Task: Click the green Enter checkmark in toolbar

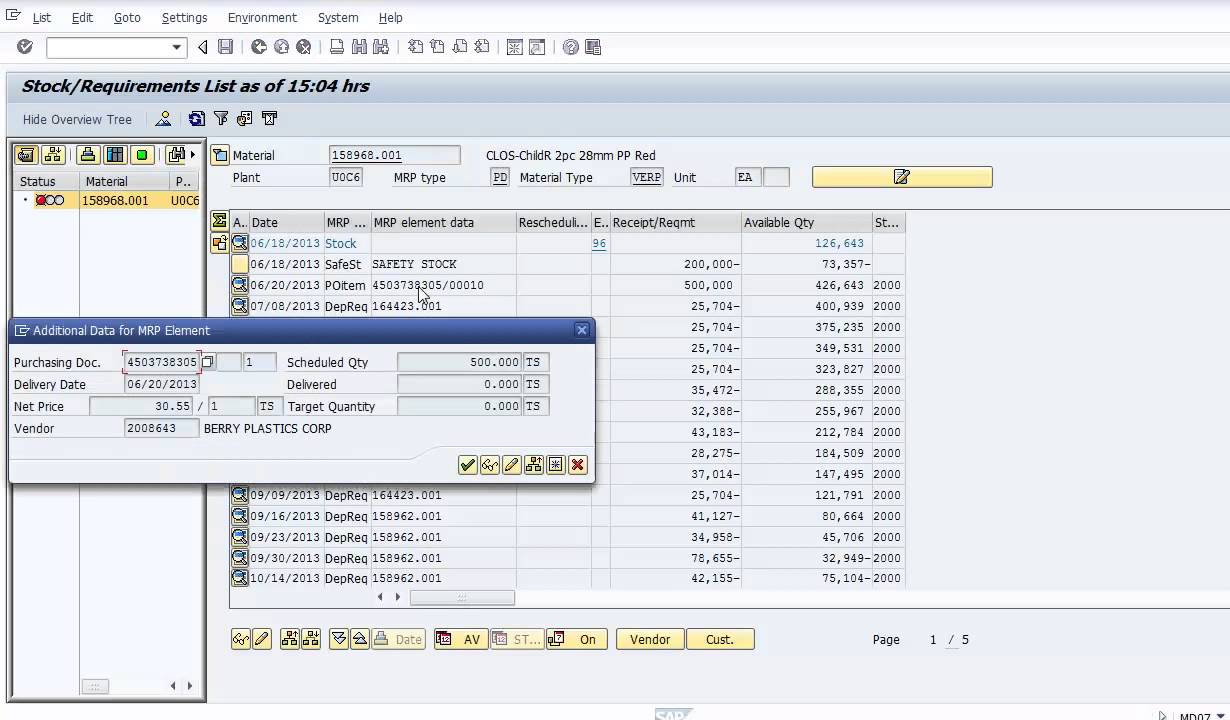Action: pos(25,47)
